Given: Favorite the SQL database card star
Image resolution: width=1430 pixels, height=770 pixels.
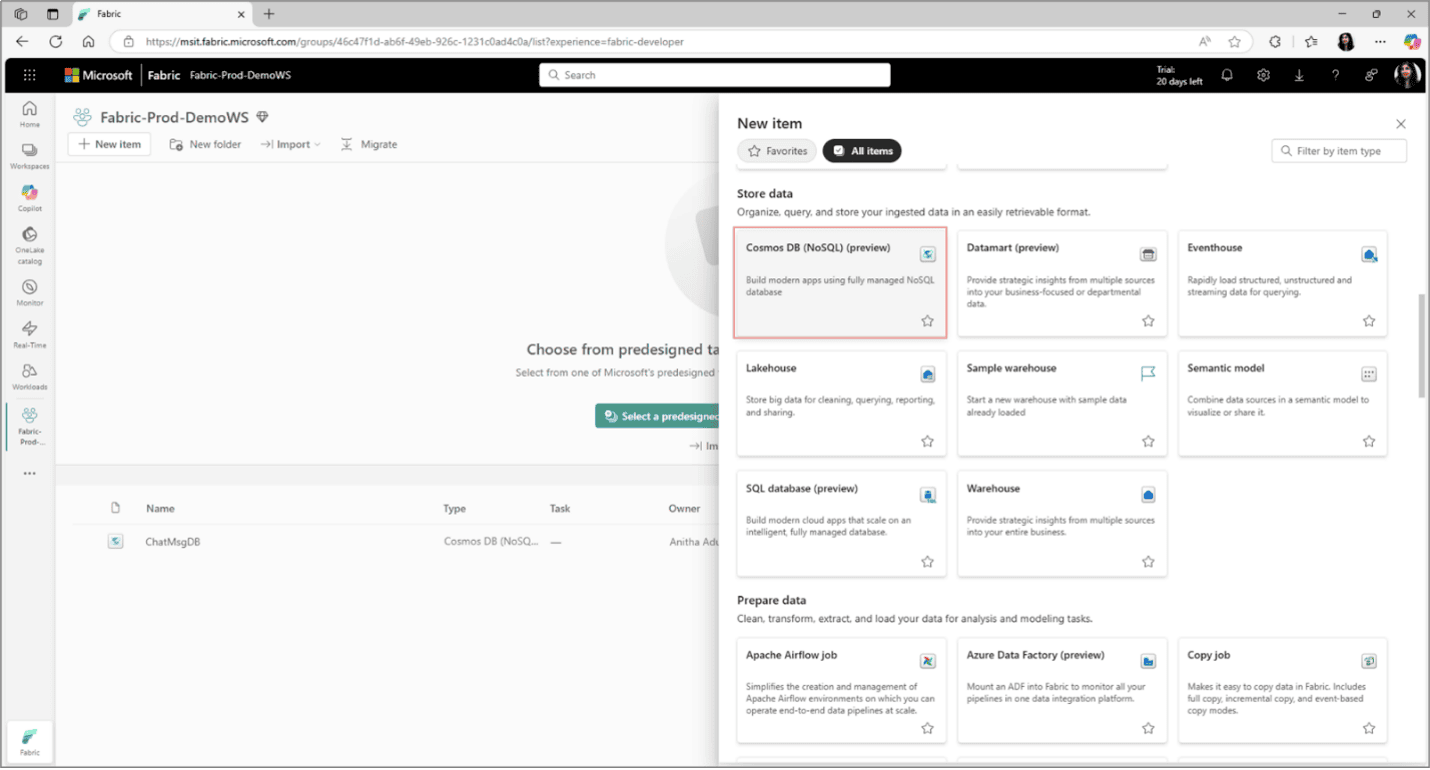Looking at the screenshot, I should coord(927,562).
